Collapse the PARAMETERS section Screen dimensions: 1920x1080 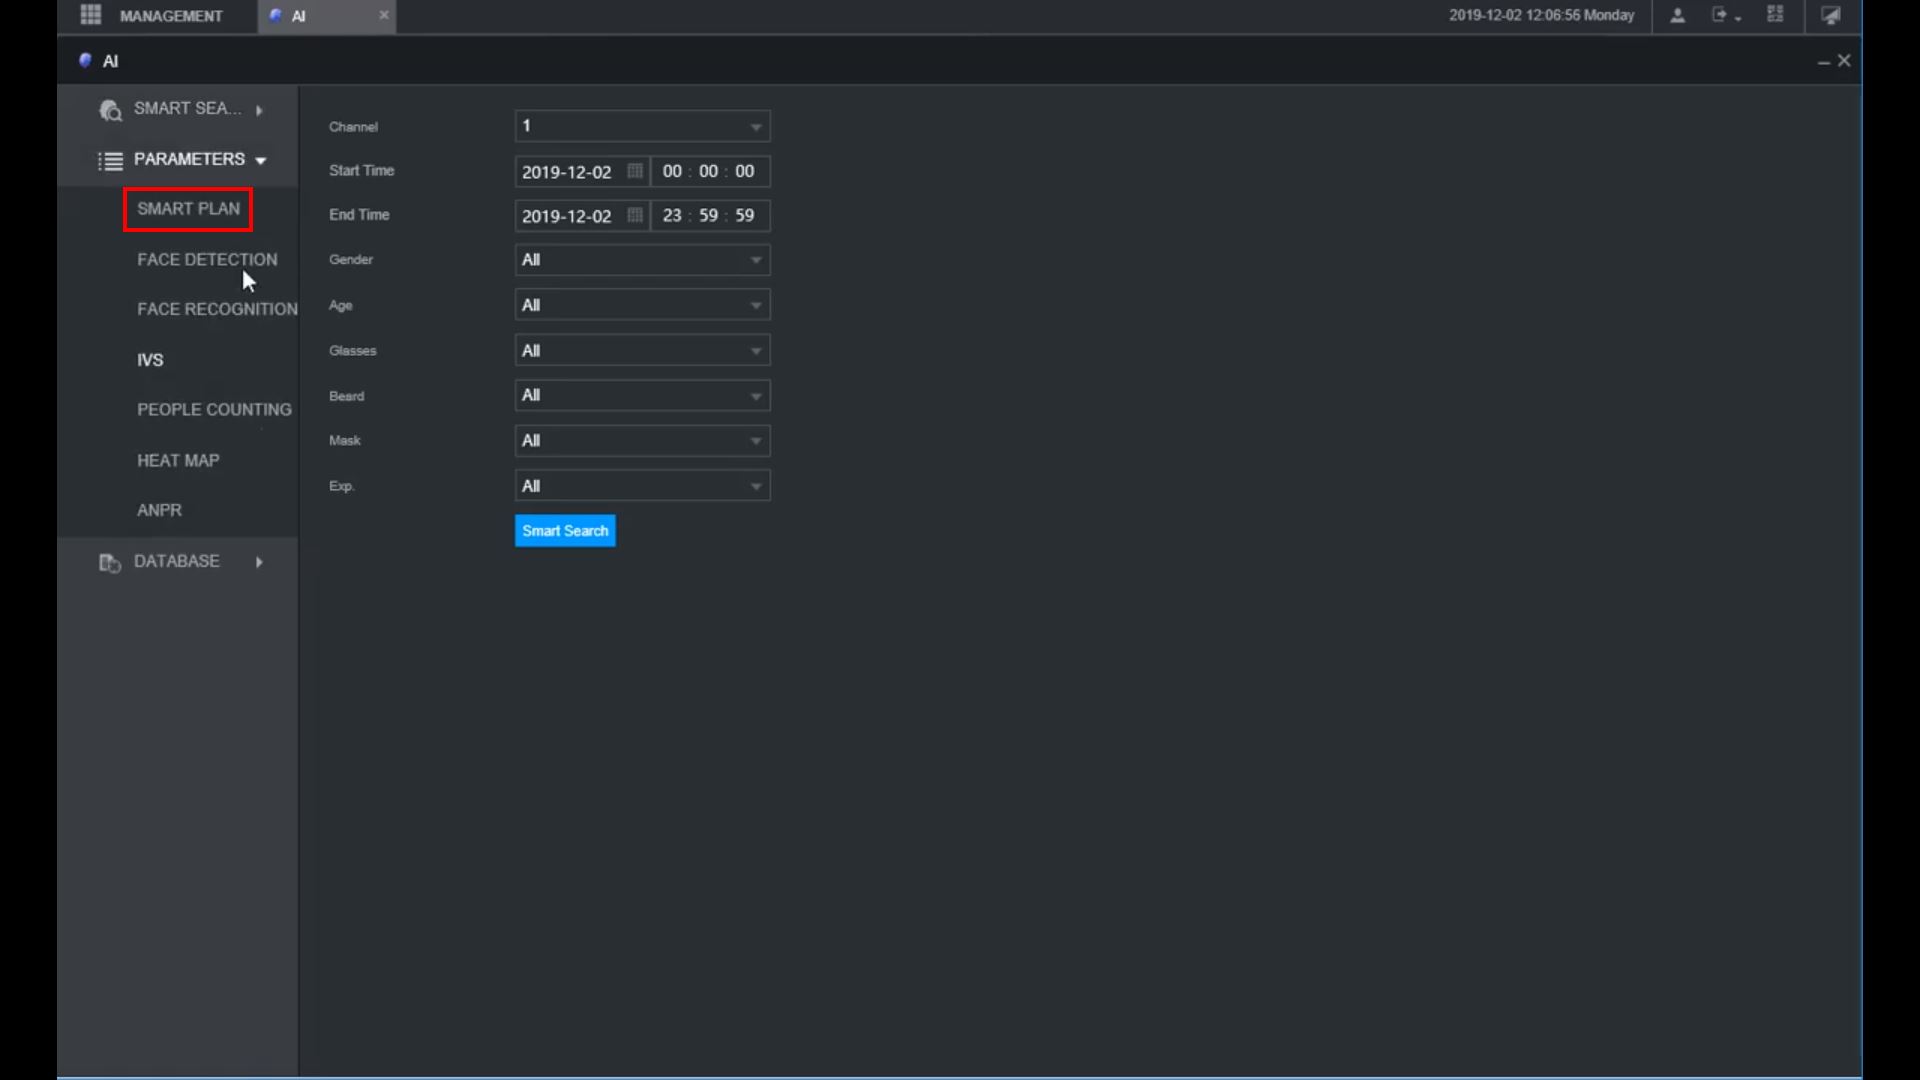[x=190, y=159]
